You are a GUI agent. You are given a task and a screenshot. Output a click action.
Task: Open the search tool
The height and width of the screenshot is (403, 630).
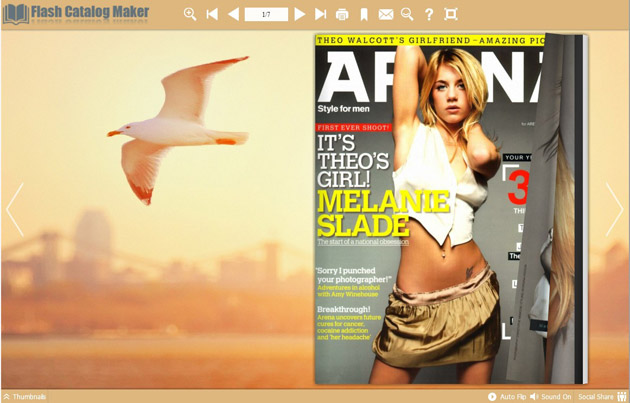point(407,14)
